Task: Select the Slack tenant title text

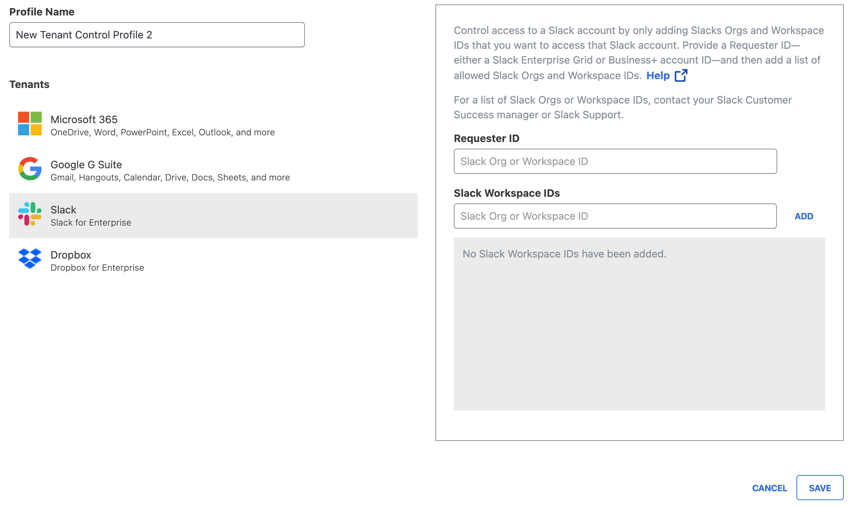Action: coord(63,209)
